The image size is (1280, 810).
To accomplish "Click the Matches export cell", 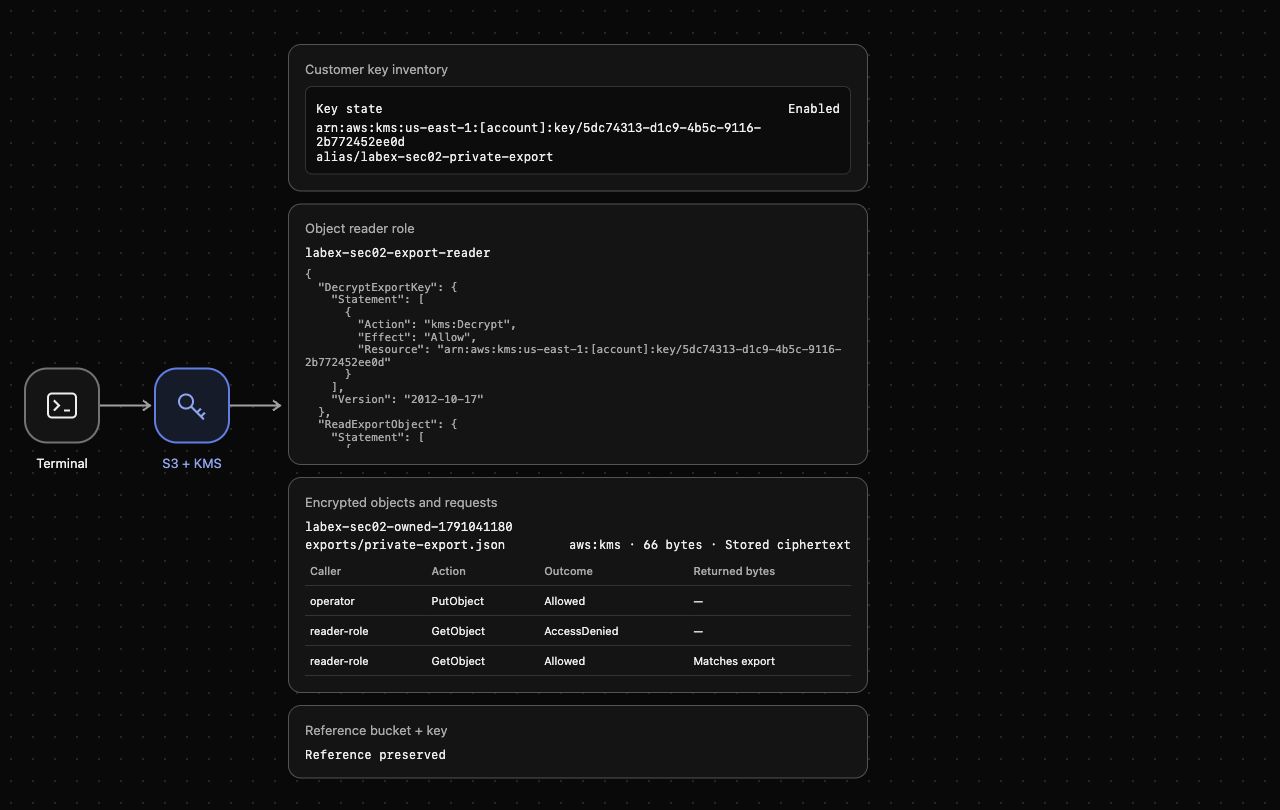I will pos(734,661).
